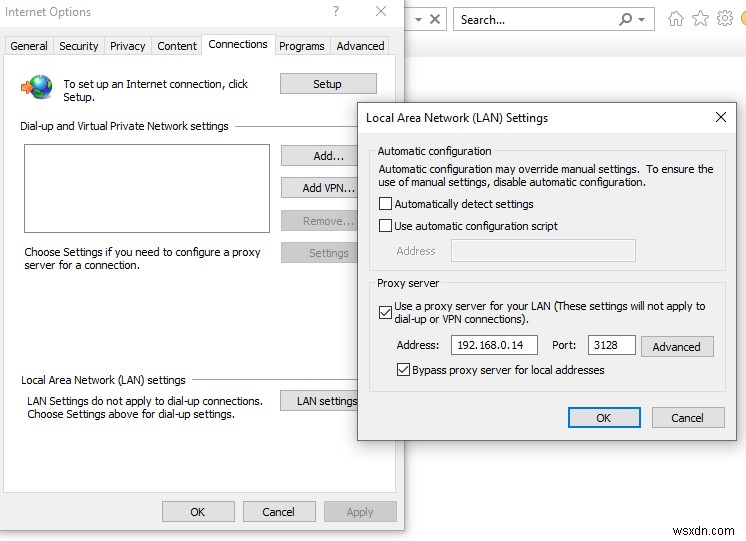Click the proxy Address field showing 192.168.0.14
Viewport: 746px width, 541px height.
(494, 345)
